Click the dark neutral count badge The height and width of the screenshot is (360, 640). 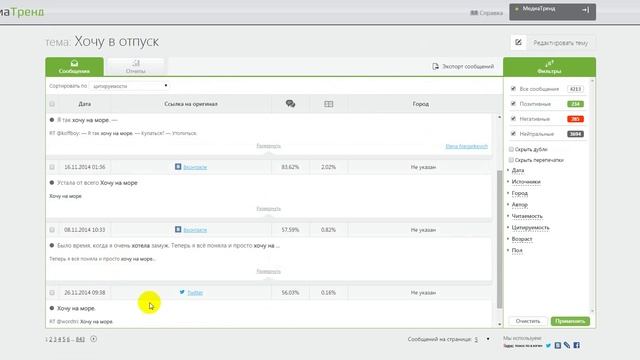576,134
